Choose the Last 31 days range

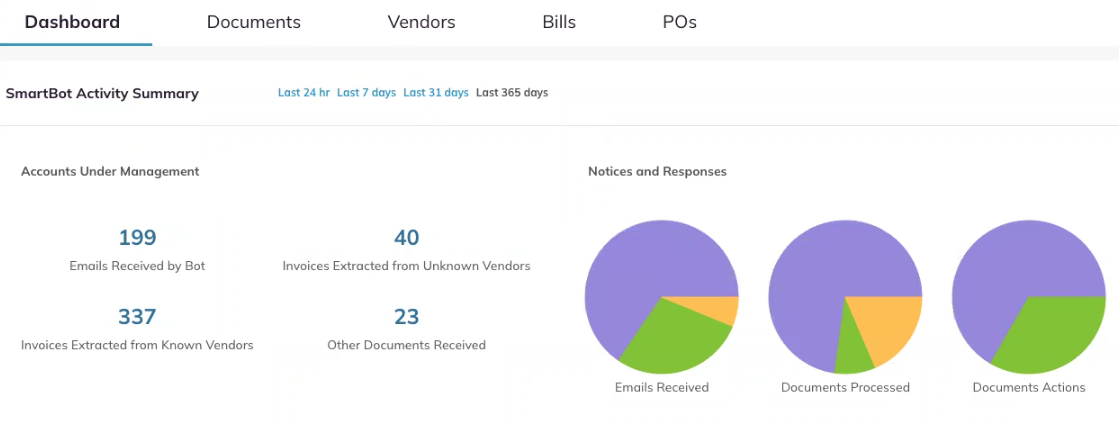[436, 93]
